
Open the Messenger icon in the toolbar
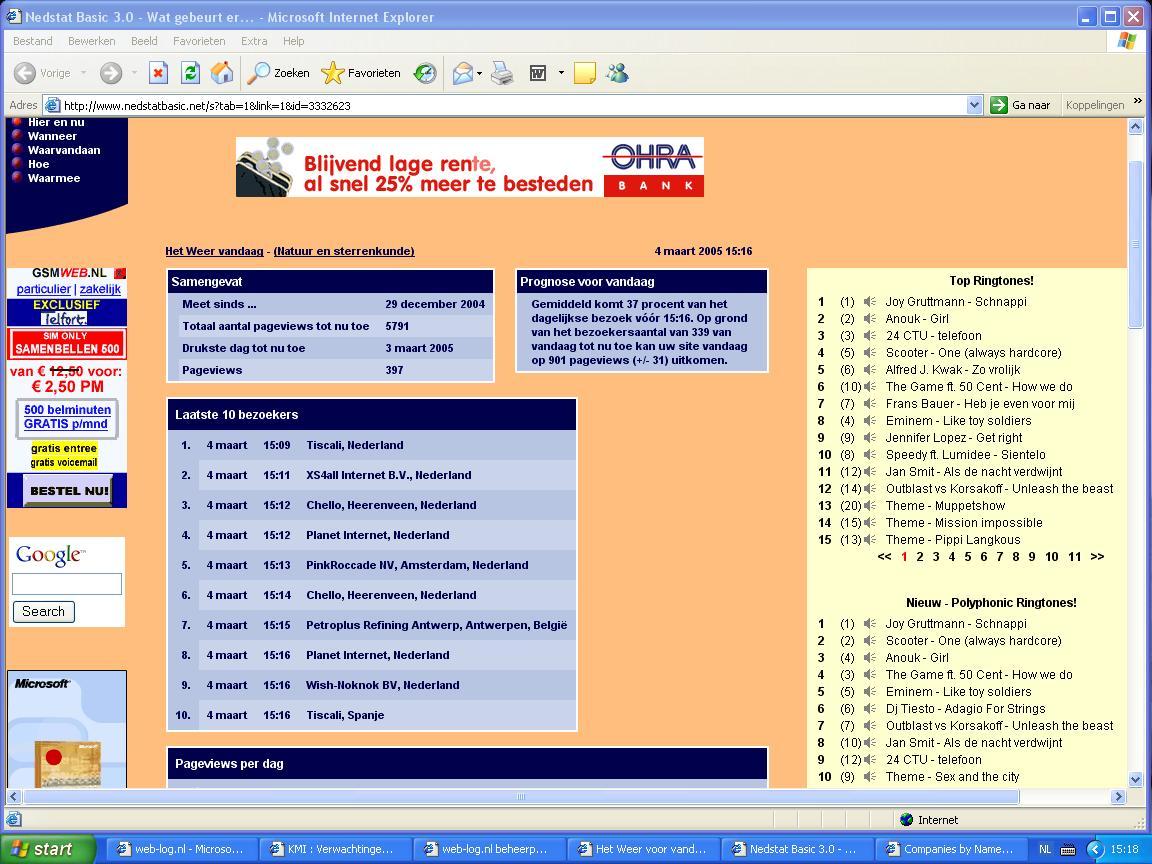(x=617, y=73)
